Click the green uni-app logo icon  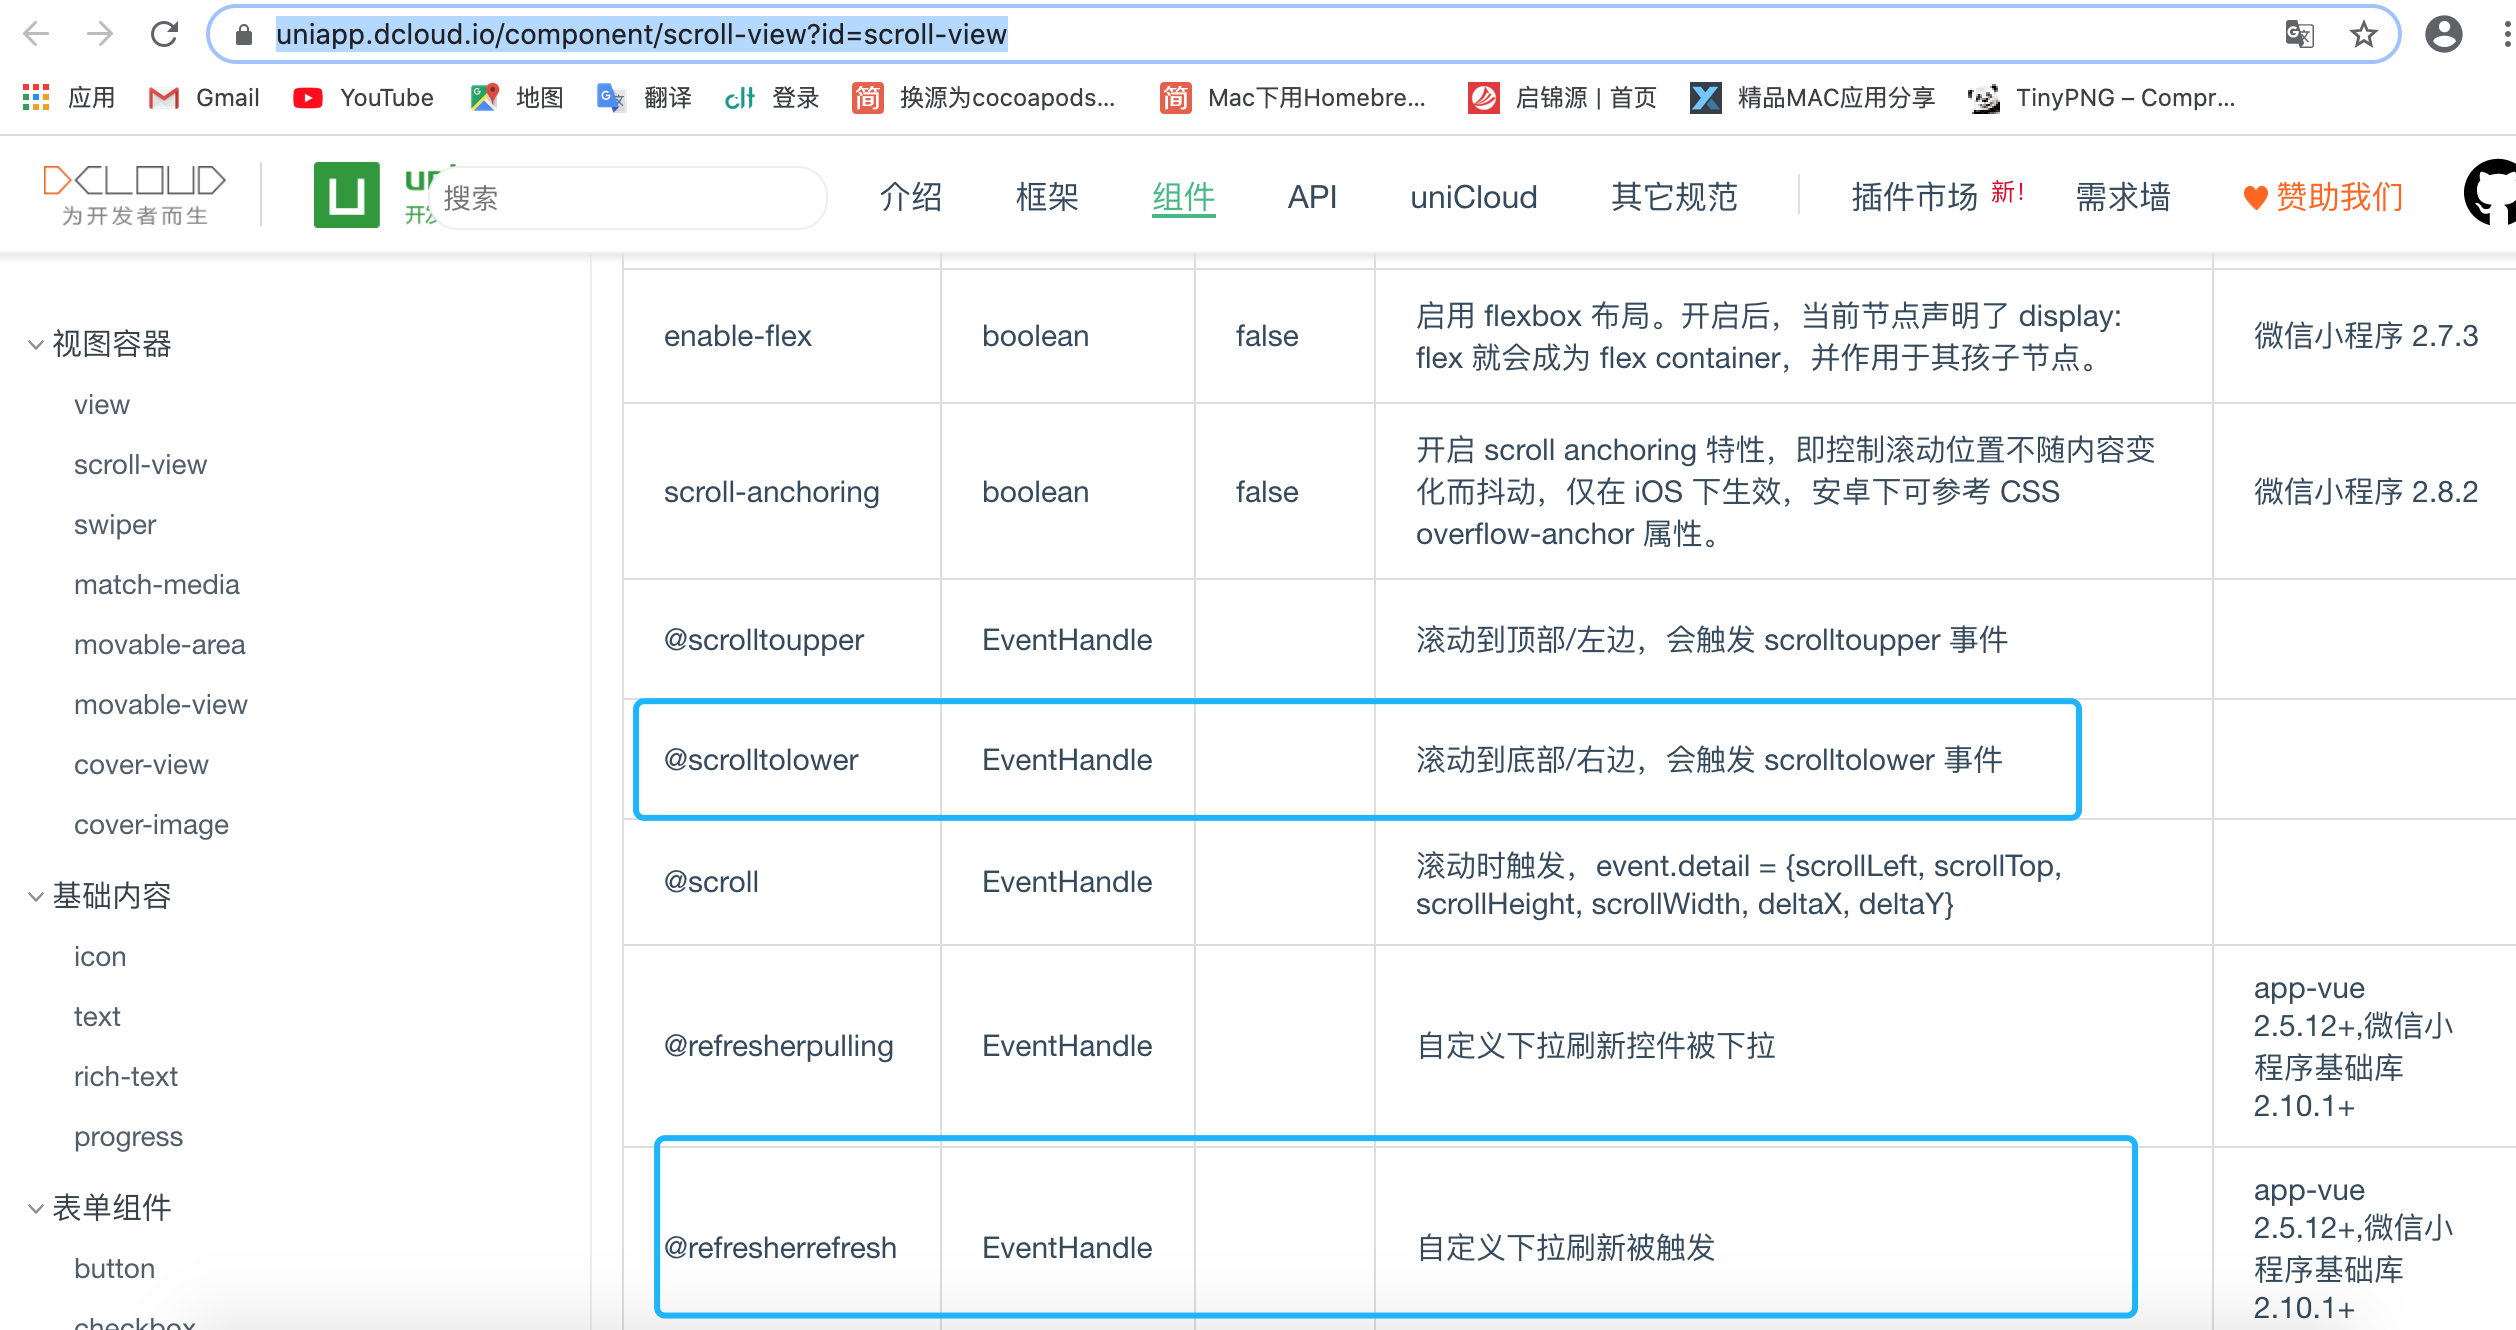point(346,195)
